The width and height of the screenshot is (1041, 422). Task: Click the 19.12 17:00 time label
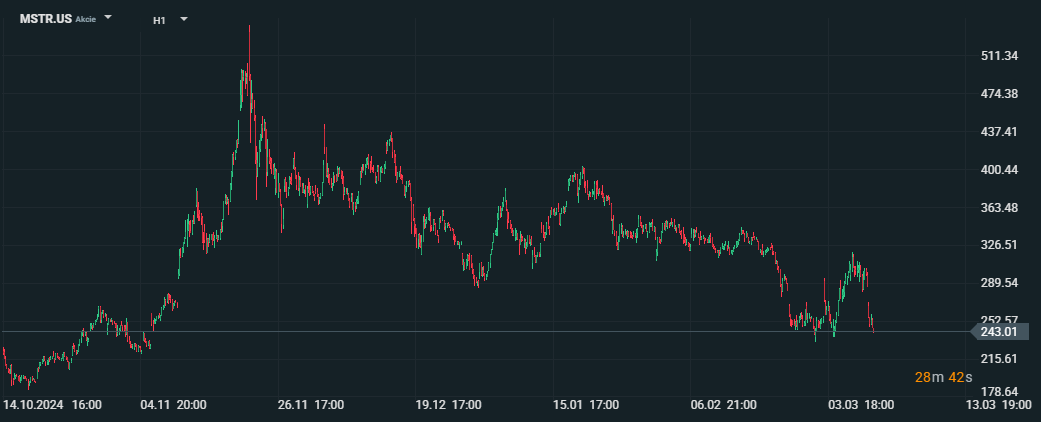tap(448, 405)
